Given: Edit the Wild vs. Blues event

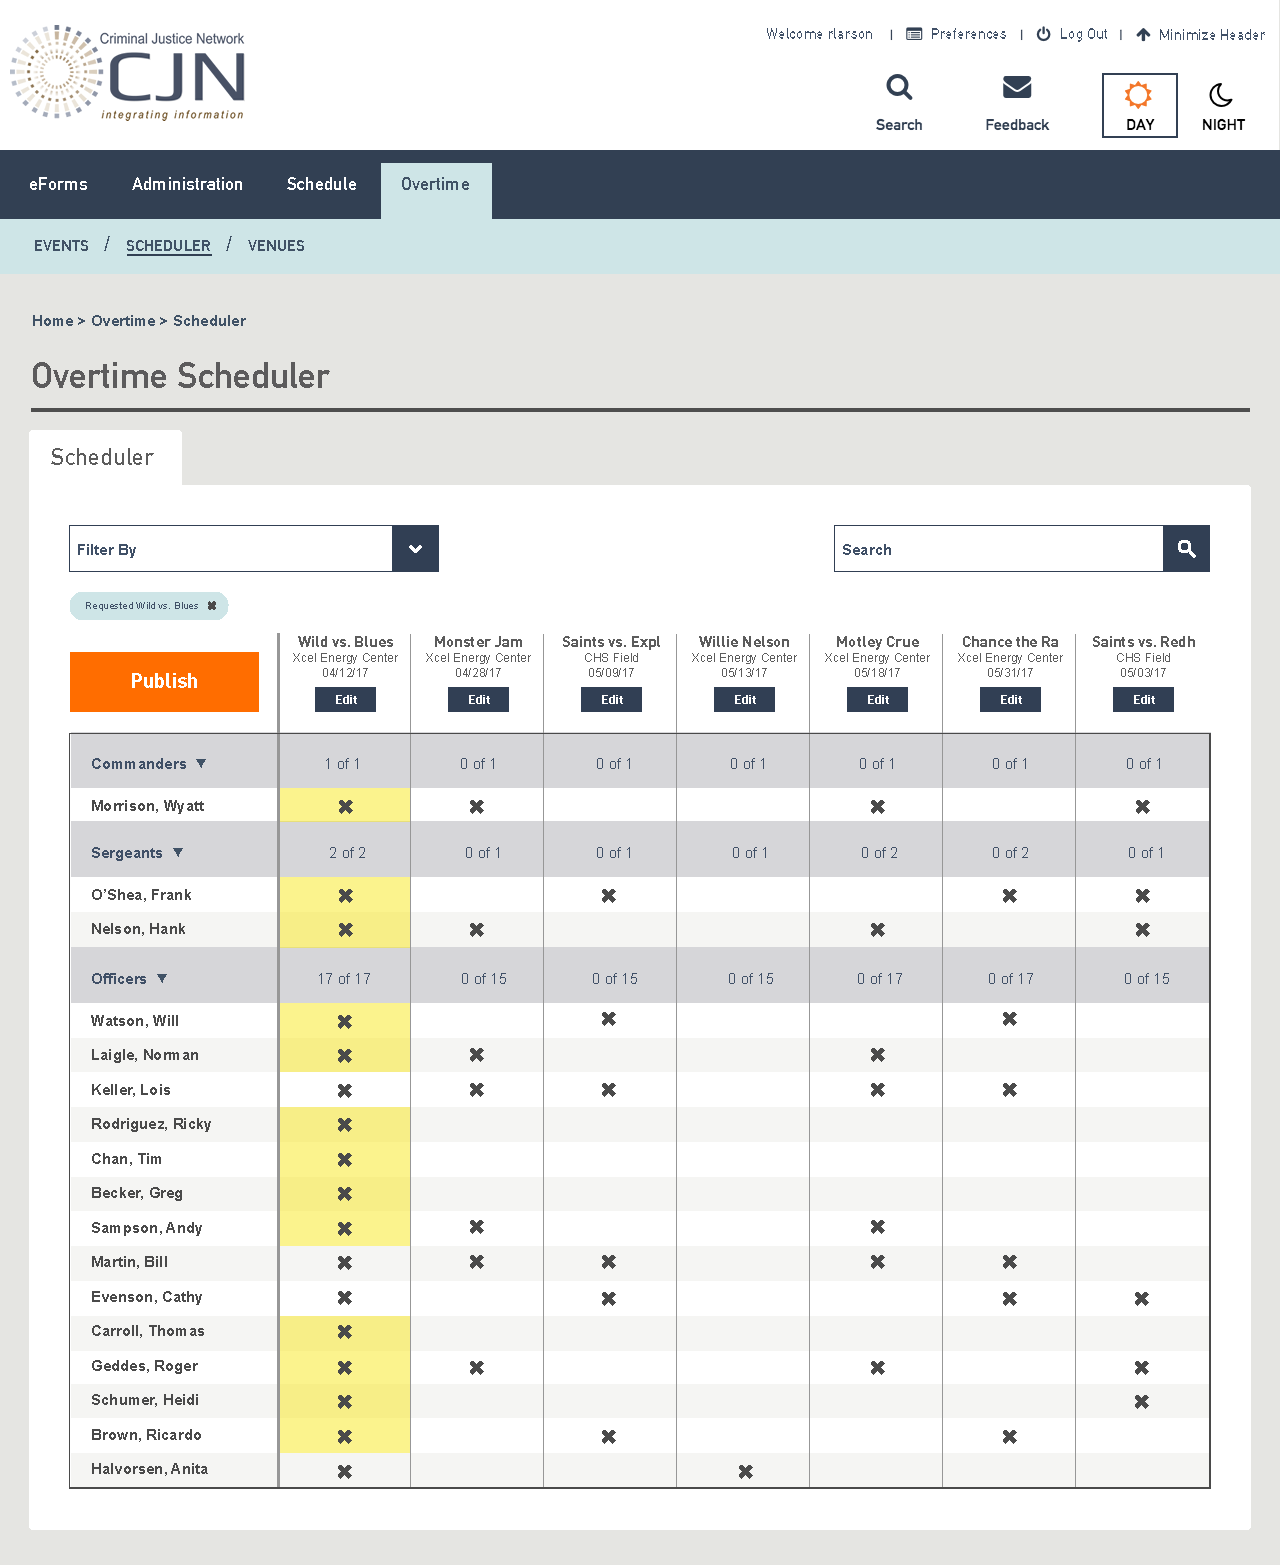Looking at the screenshot, I should pos(345,700).
